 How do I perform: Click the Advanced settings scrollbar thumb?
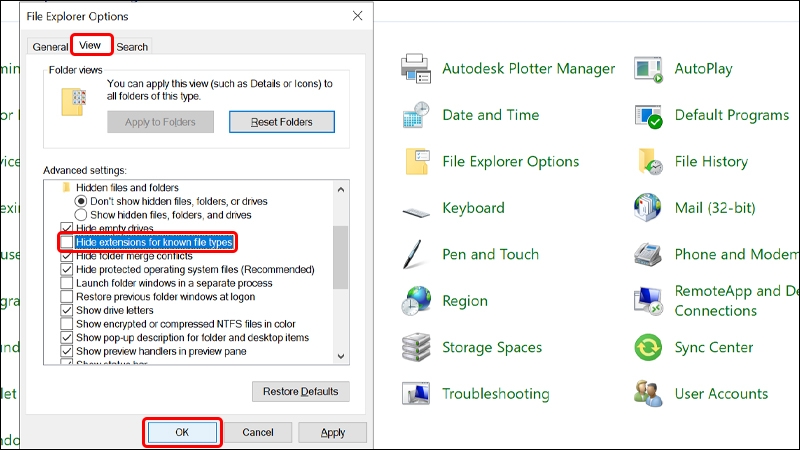click(x=341, y=257)
